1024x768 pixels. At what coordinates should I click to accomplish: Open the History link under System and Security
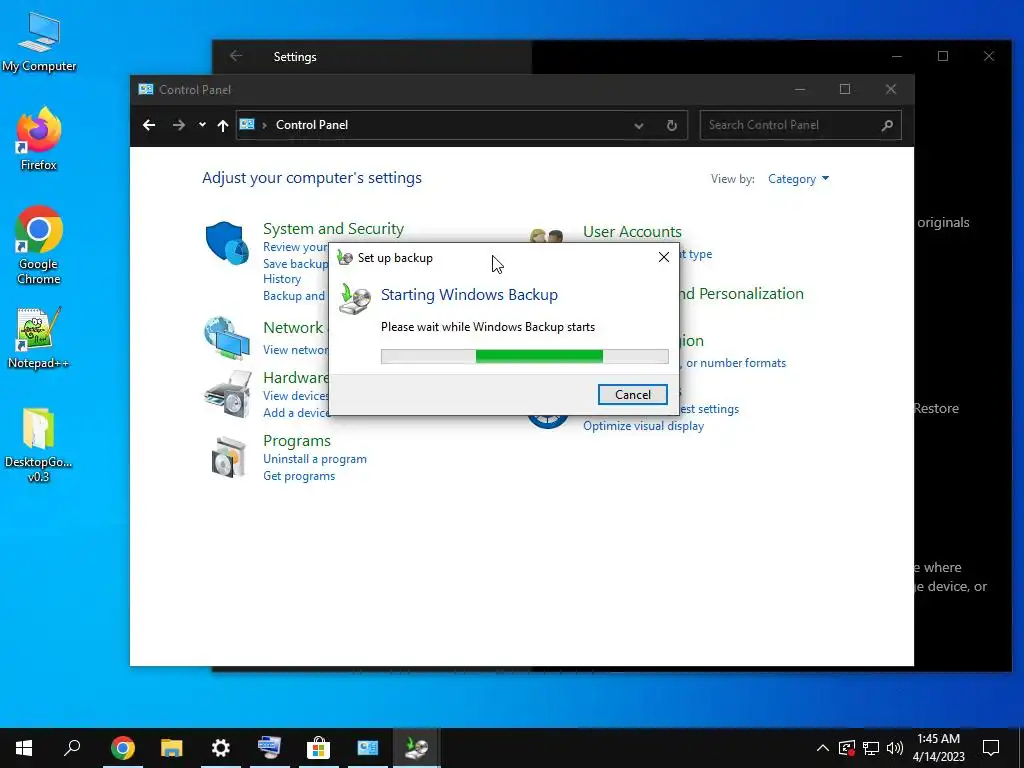coord(282,279)
